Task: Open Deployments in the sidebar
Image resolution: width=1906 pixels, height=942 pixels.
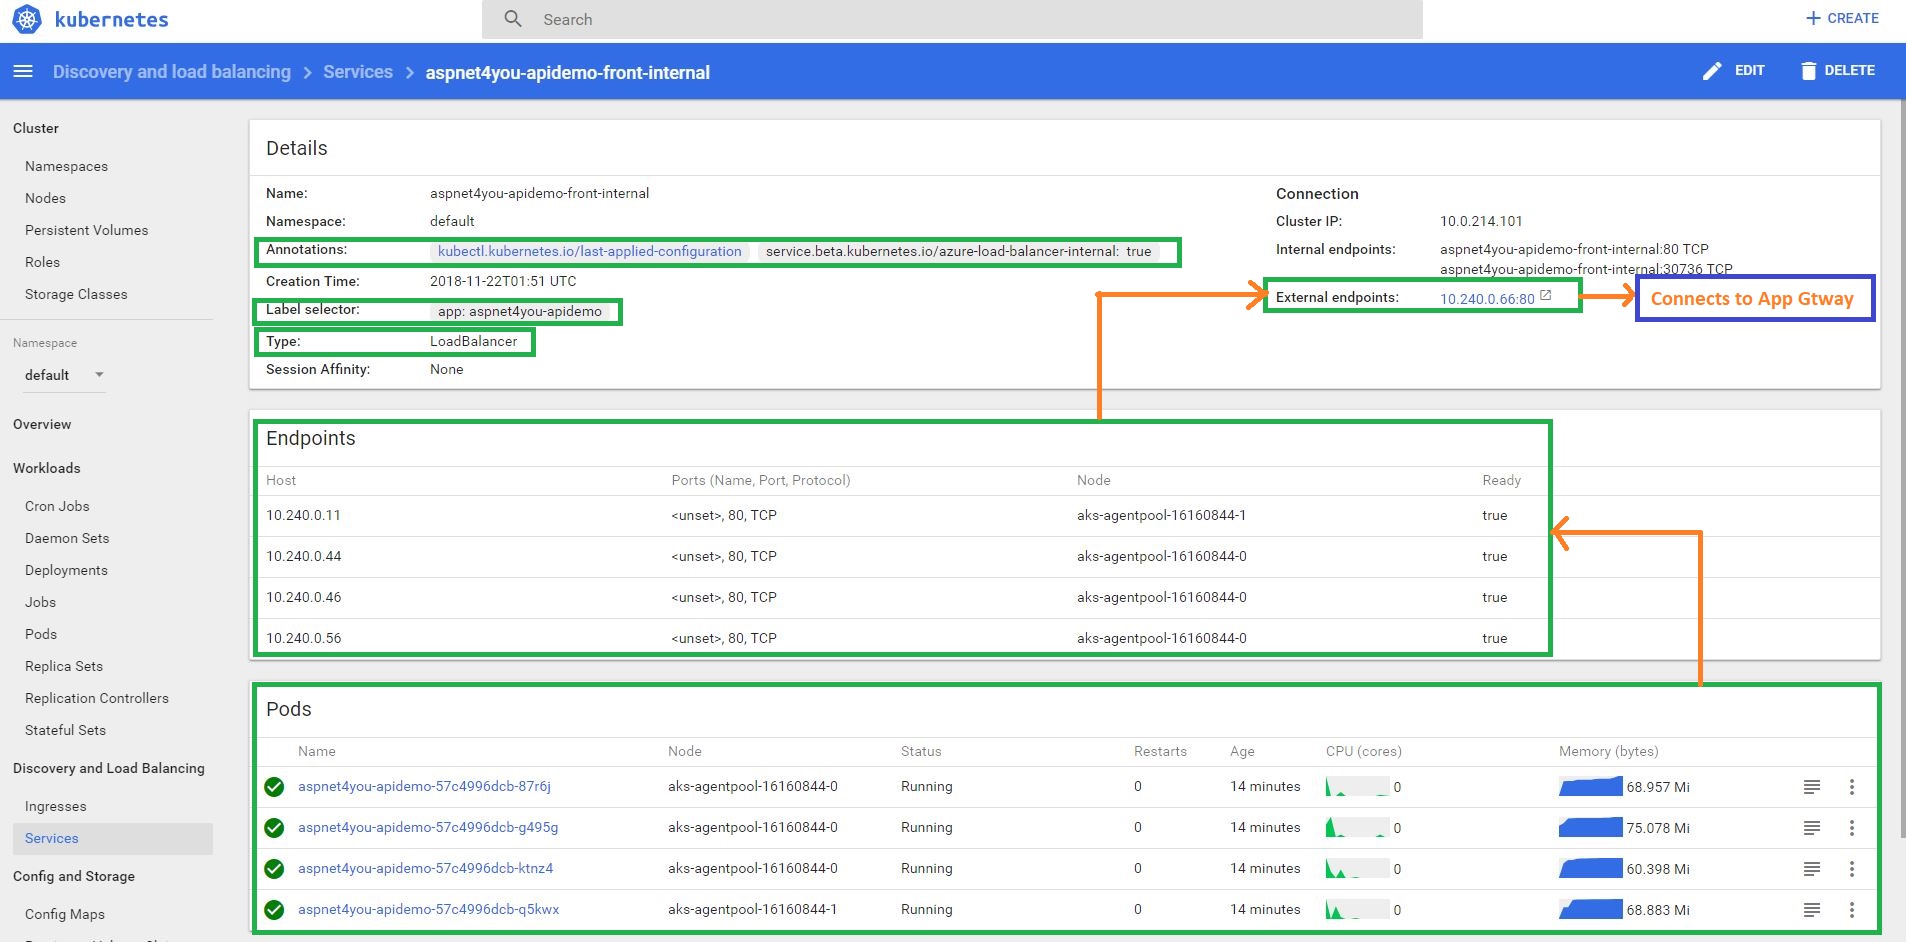Action: coord(66,570)
